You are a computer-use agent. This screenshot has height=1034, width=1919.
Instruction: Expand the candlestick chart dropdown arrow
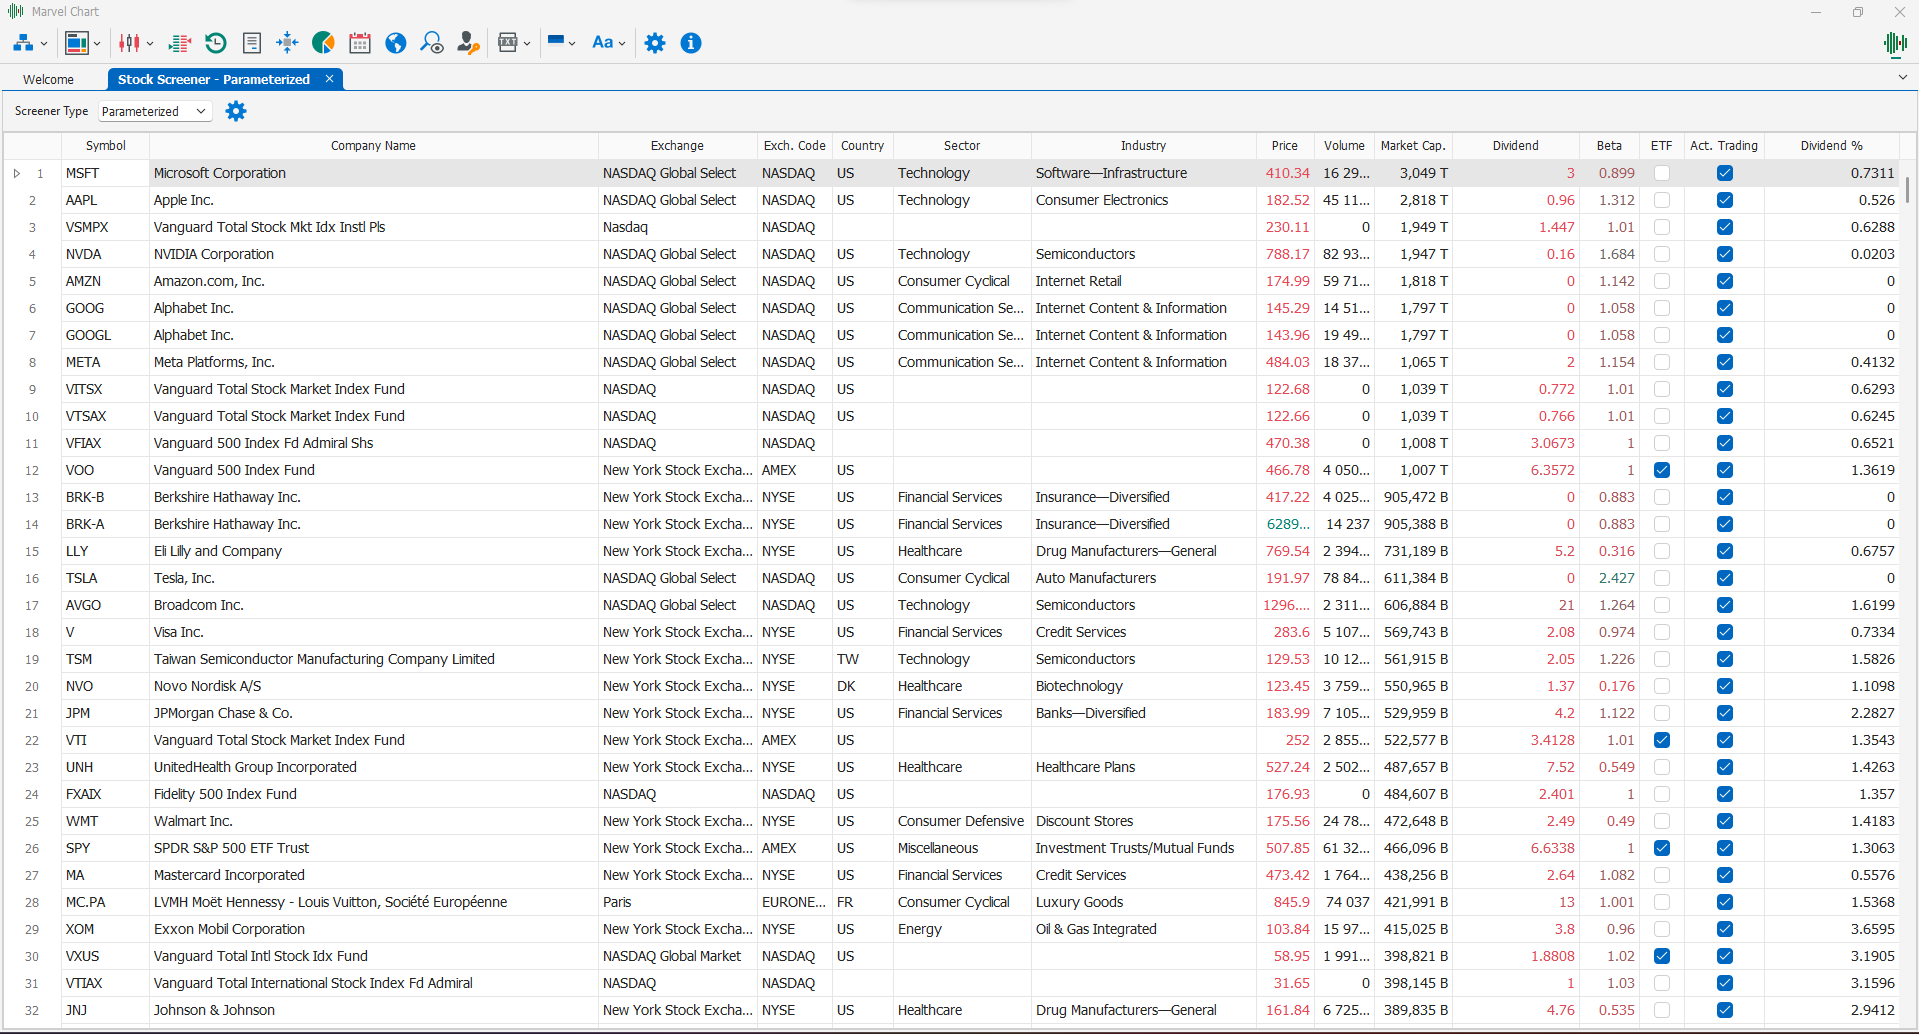pos(150,44)
